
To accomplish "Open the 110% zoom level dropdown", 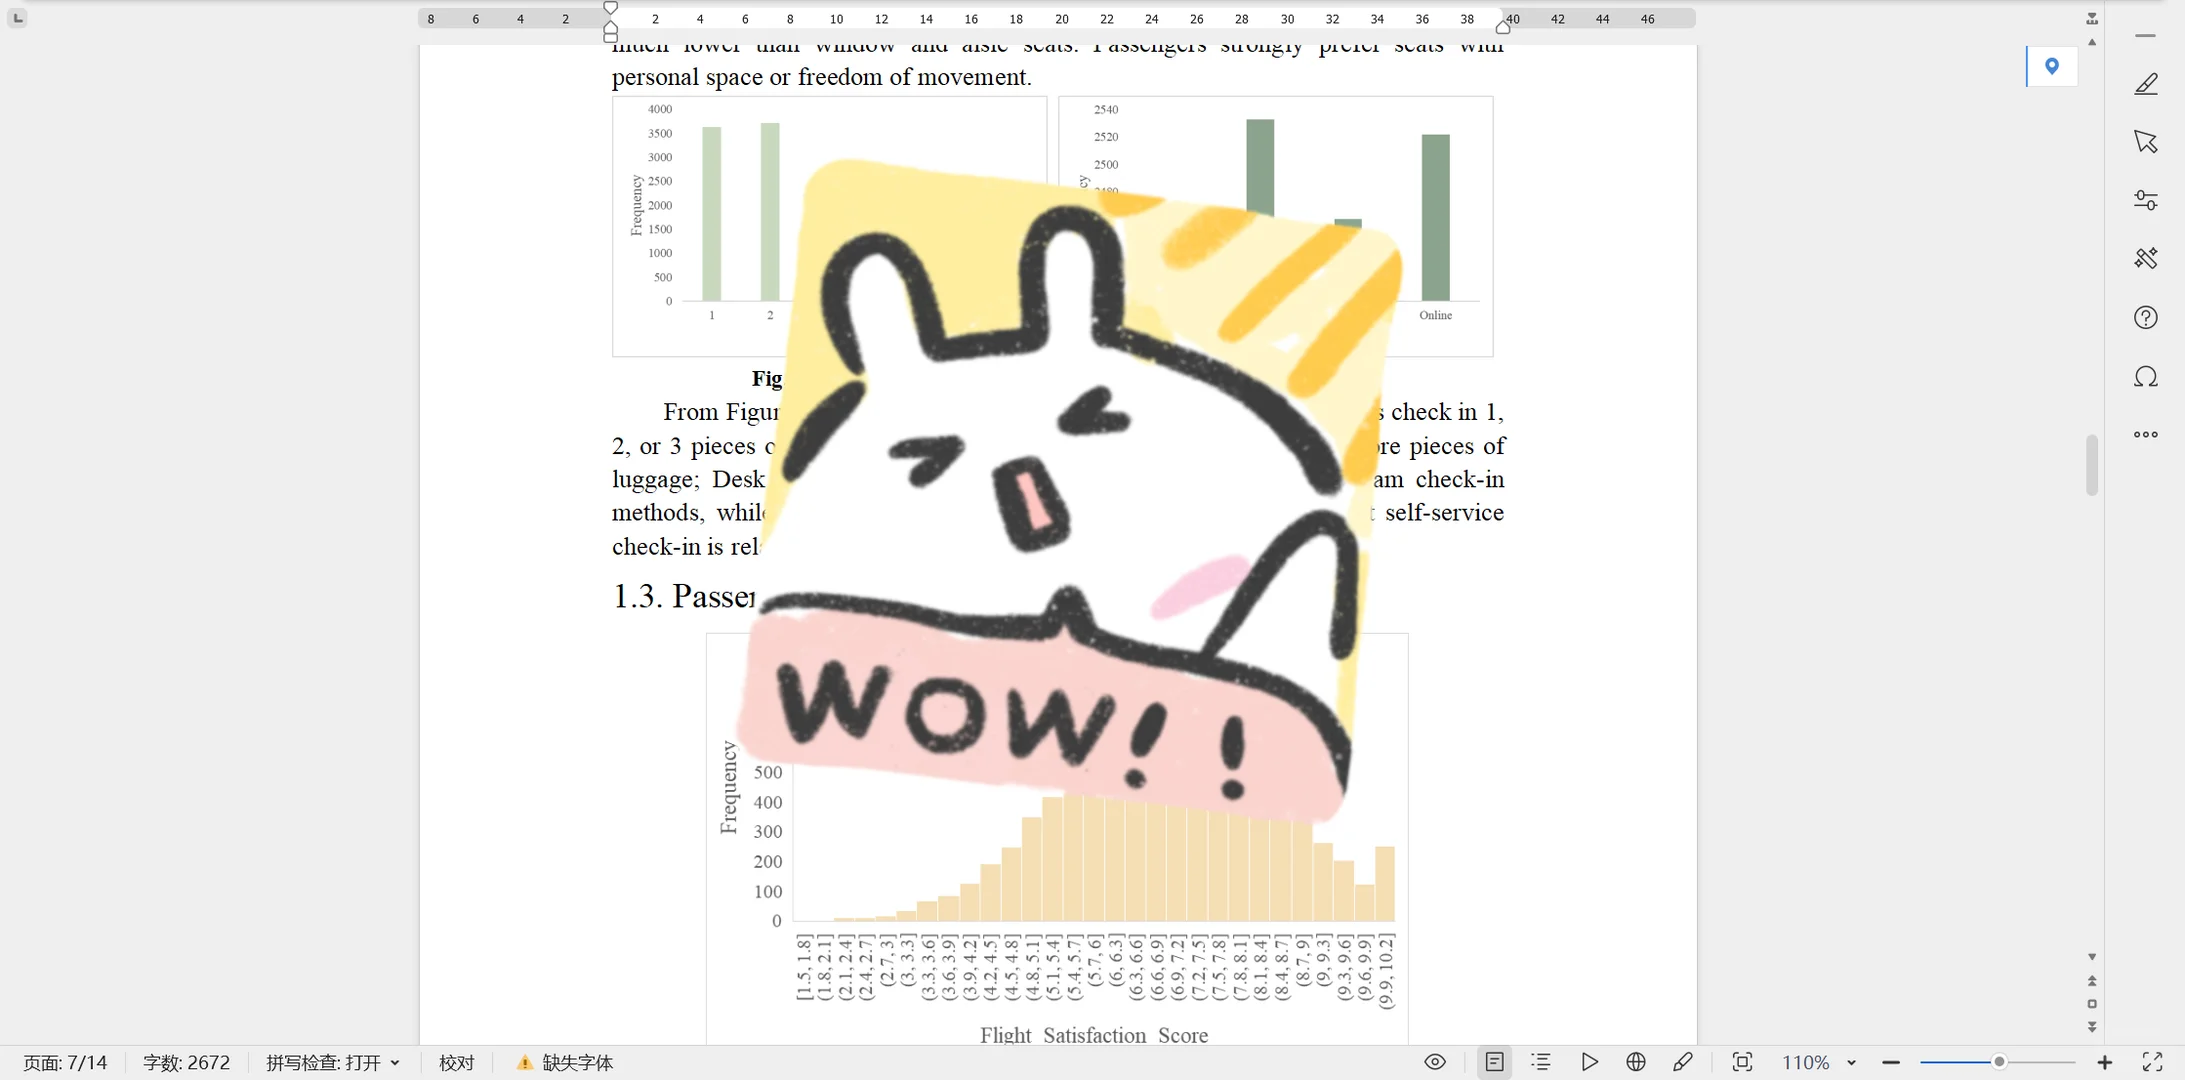I will click(x=1819, y=1062).
